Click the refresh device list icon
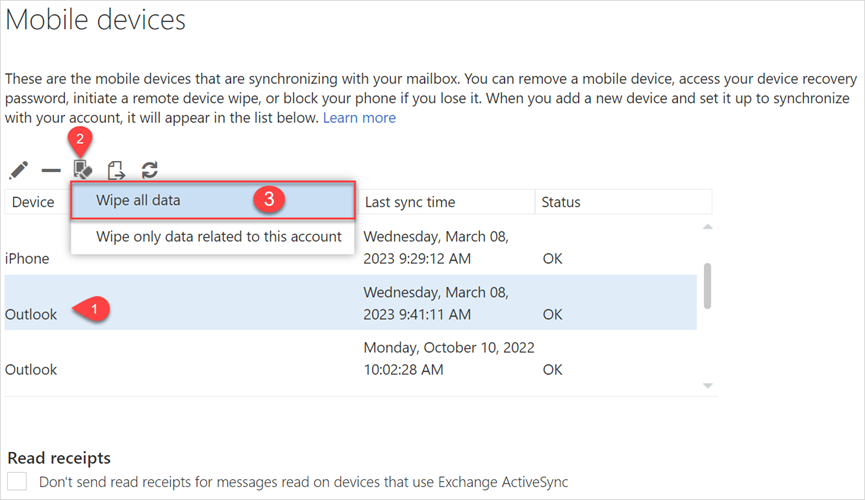Image resolution: width=865 pixels, height=500 pixels. pos(149,171)
